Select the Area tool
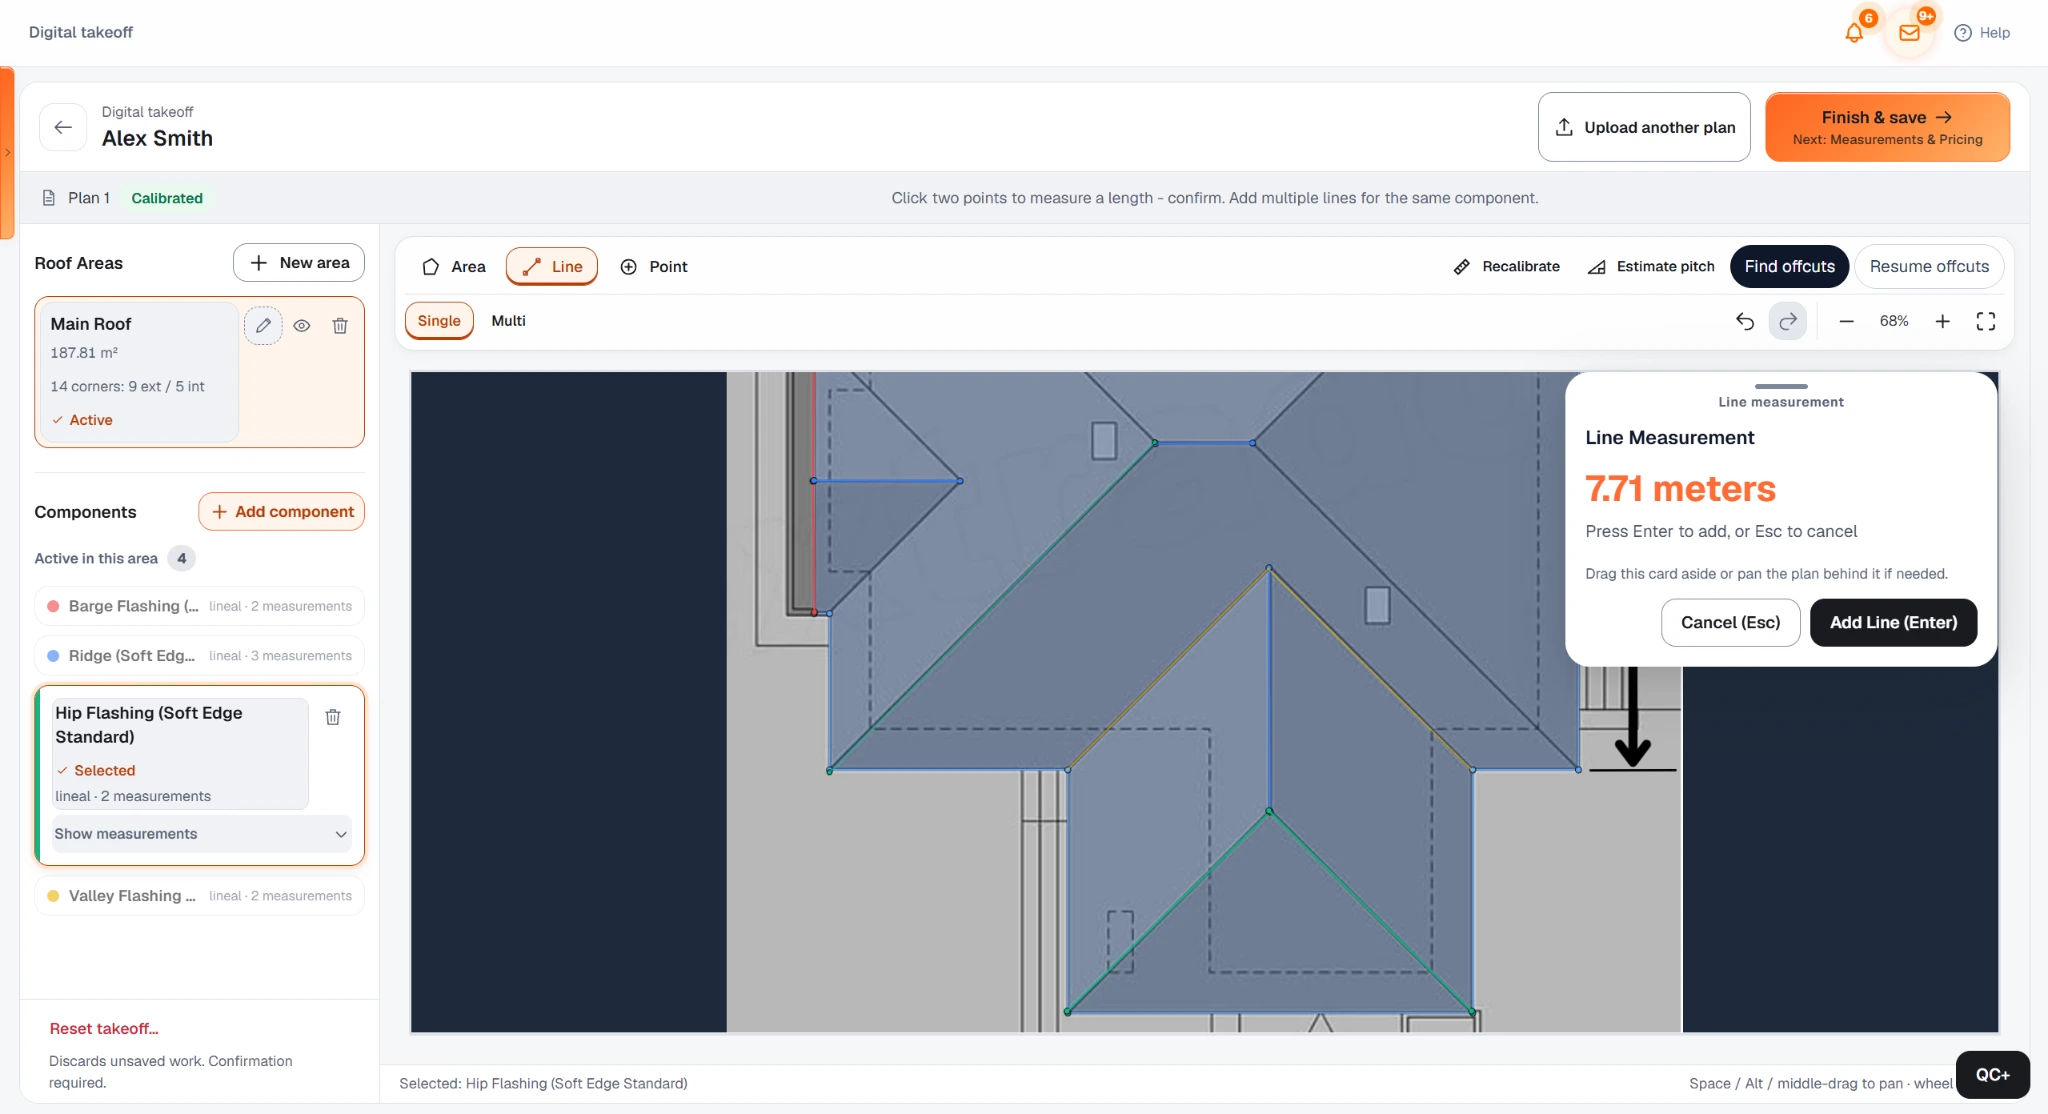 [454, 267]
